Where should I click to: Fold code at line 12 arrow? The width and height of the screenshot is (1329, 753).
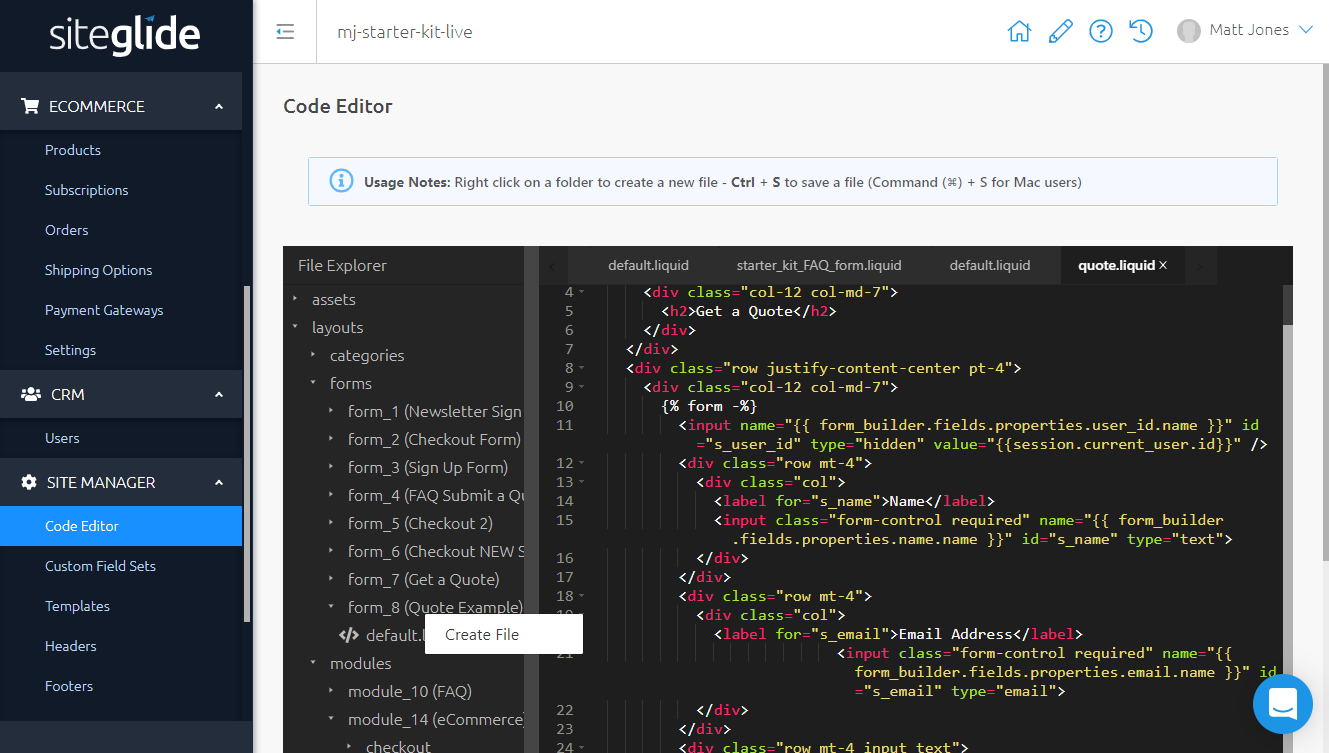click(582, 463)
